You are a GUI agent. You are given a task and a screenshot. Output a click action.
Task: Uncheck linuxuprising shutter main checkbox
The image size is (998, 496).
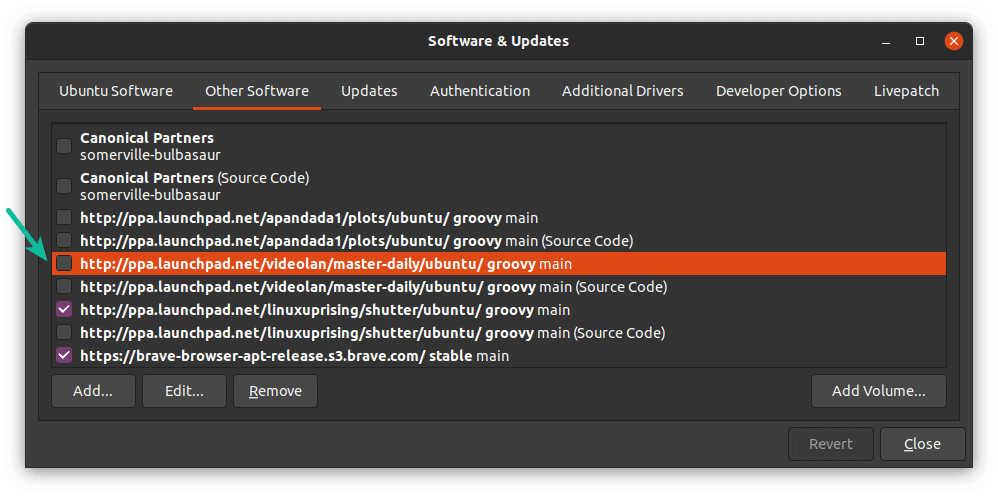[x=64, y=309]
